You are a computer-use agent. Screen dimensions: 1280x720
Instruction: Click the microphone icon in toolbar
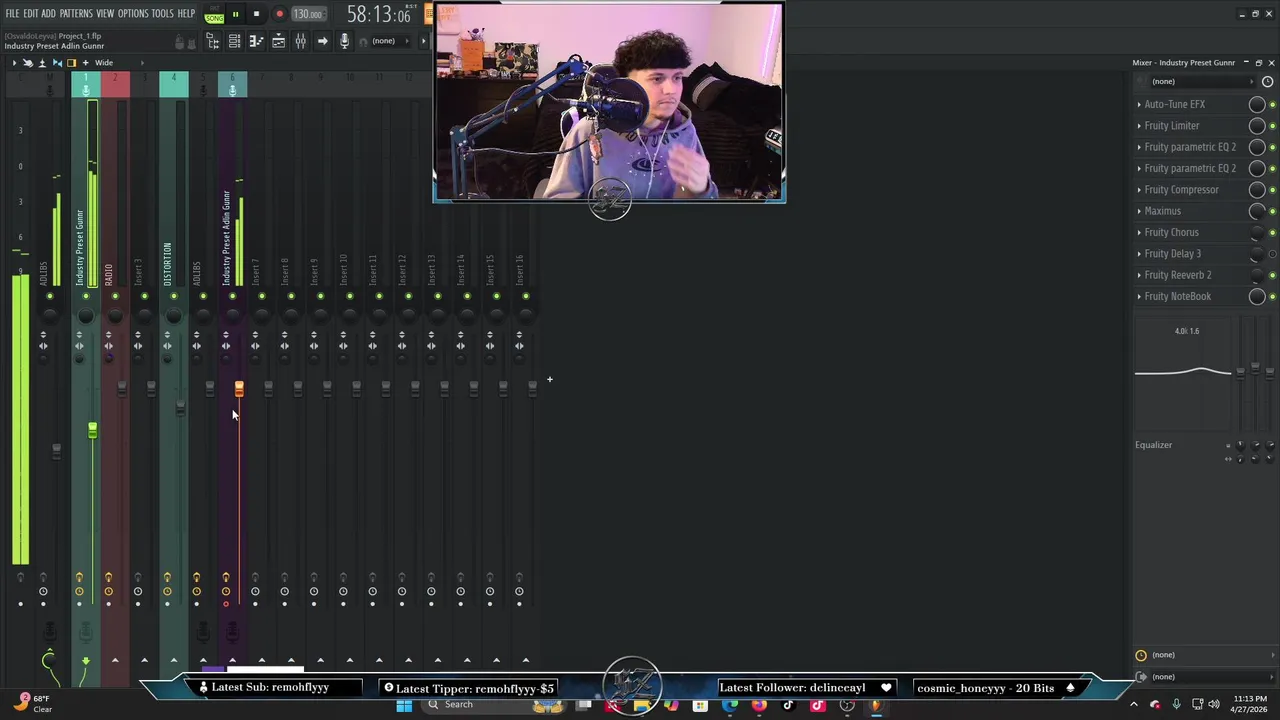click(344, 41)
